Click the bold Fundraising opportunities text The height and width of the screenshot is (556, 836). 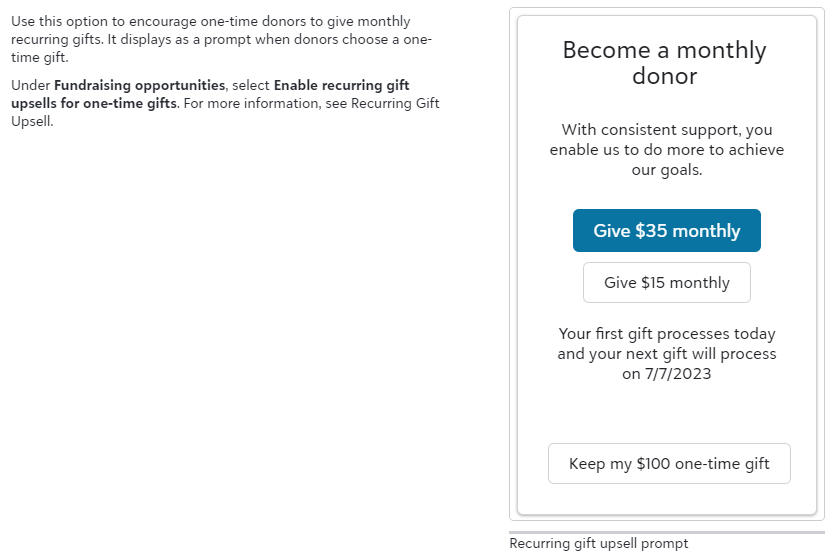click(x=139, y=85)
